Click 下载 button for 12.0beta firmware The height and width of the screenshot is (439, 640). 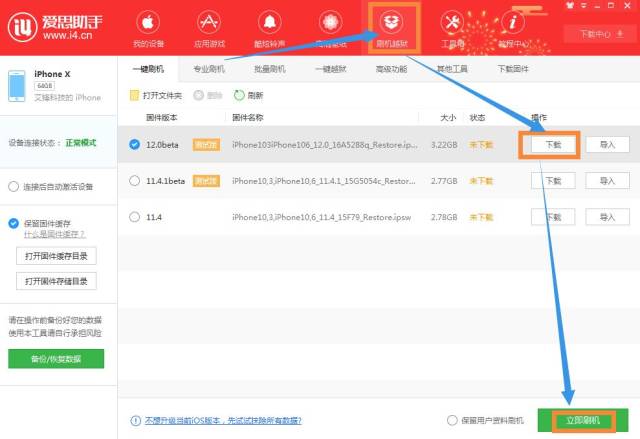pos(553,144)
